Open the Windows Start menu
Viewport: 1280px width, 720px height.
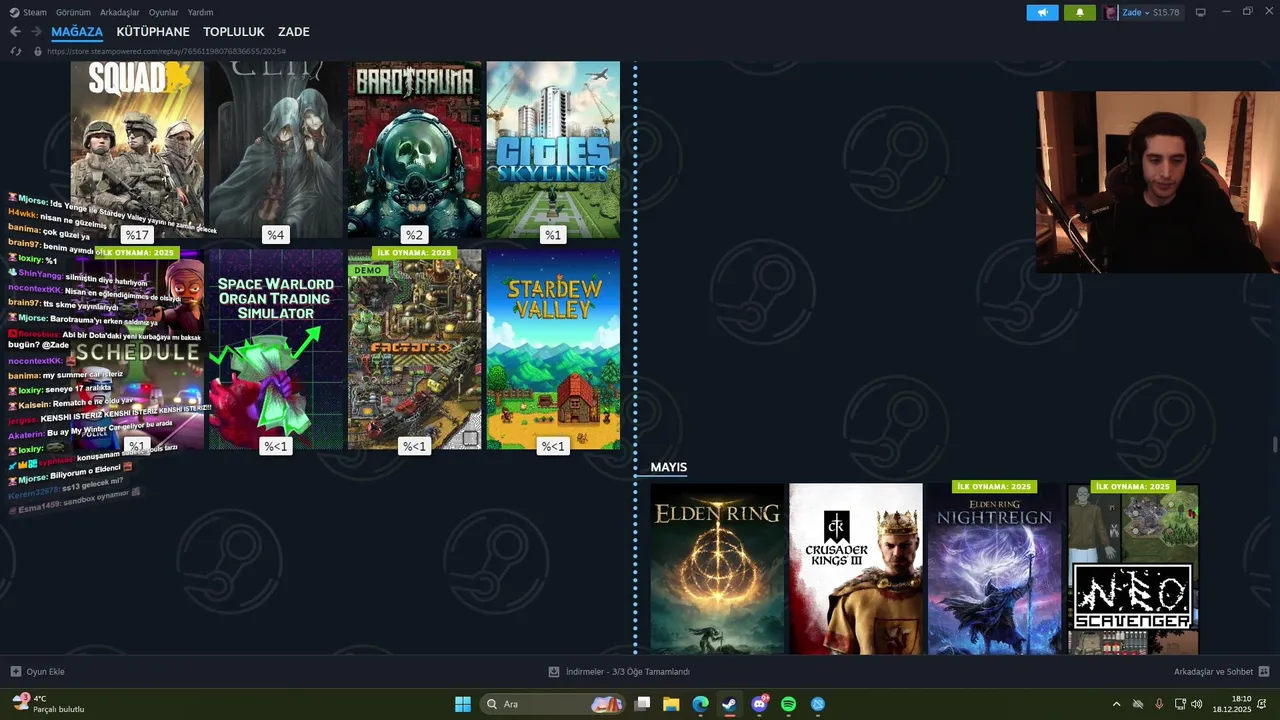(463, 704)
